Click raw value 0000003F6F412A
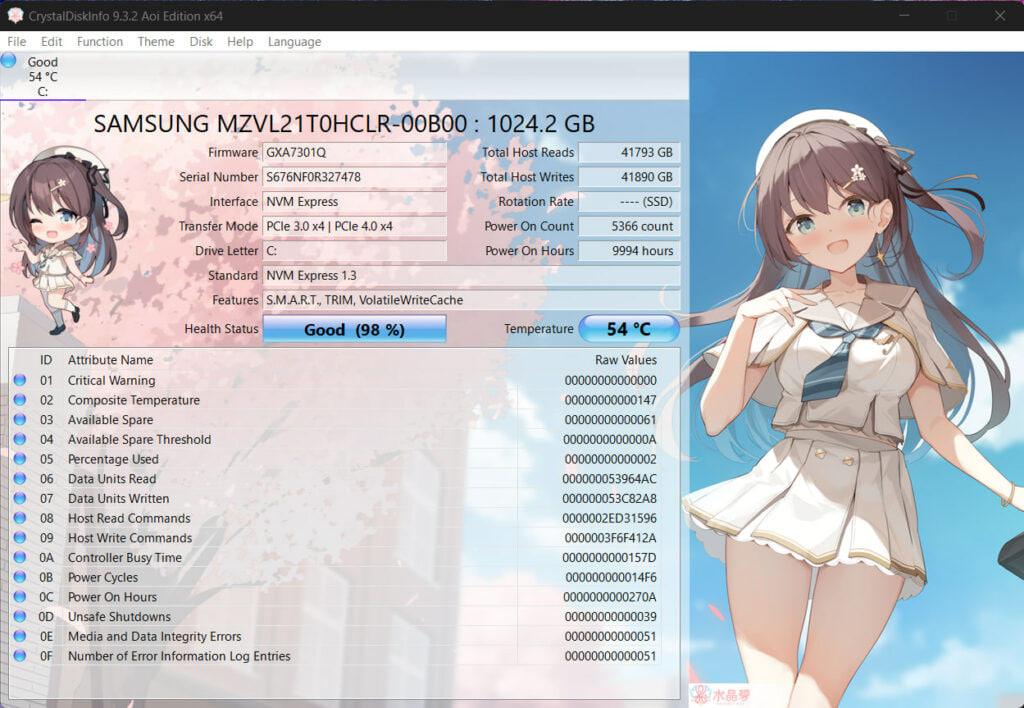Viewport: 1024px width, 708px height. 609,538
